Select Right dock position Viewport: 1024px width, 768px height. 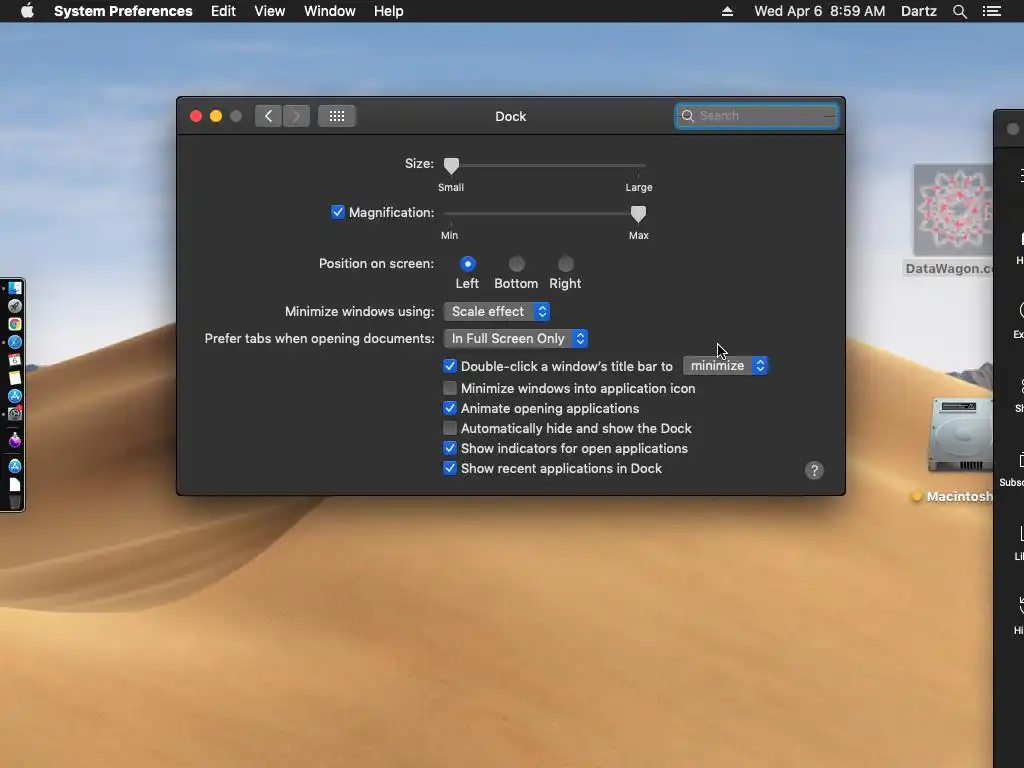point(566,264)
